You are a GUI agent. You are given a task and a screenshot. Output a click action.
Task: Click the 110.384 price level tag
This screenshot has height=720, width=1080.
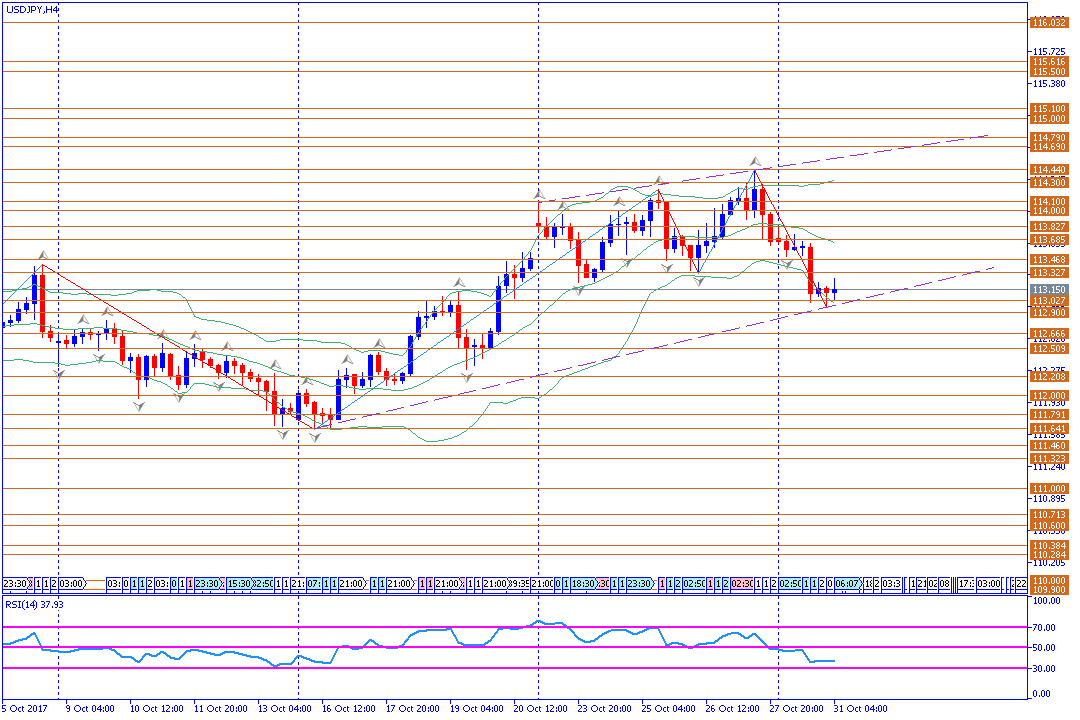pyautogui.click(x=1049, y=546)
